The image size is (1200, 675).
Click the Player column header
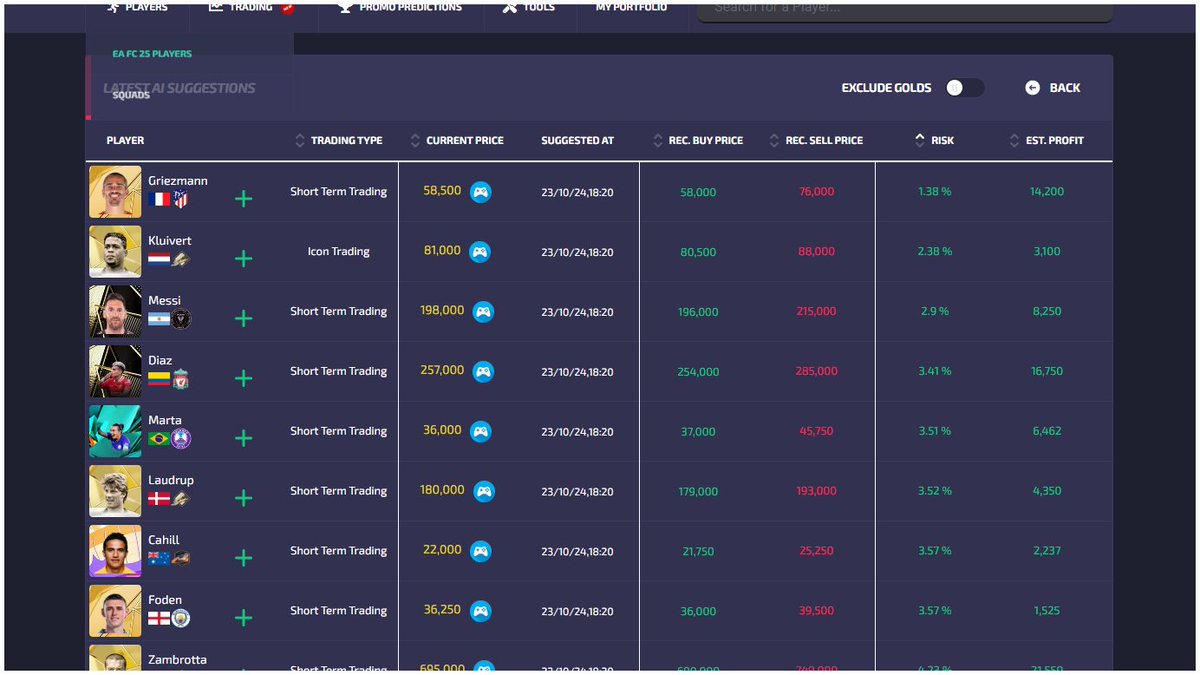(126, 141)
